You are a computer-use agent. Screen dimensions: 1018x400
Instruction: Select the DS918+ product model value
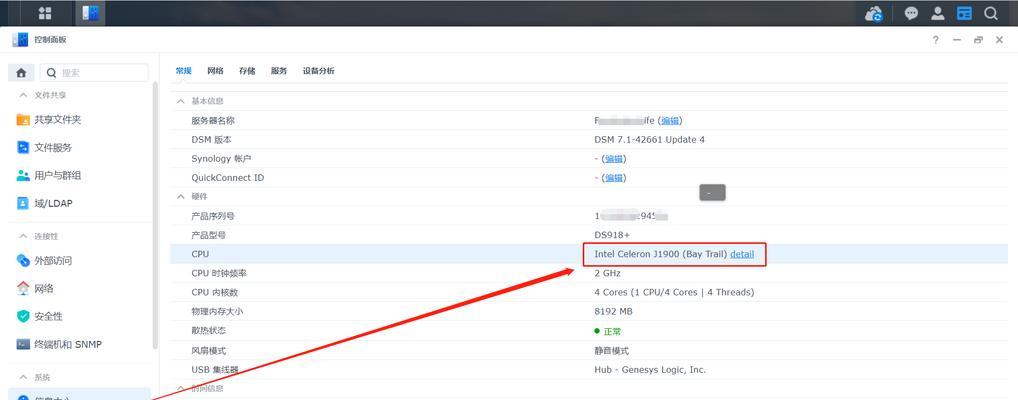612,235
